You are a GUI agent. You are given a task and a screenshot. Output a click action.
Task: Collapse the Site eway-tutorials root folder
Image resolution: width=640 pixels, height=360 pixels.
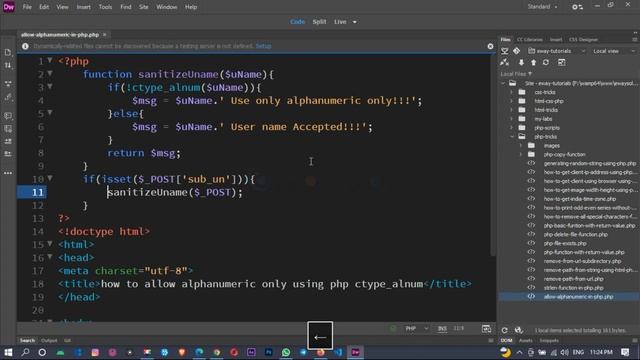(x=503, y=83)
